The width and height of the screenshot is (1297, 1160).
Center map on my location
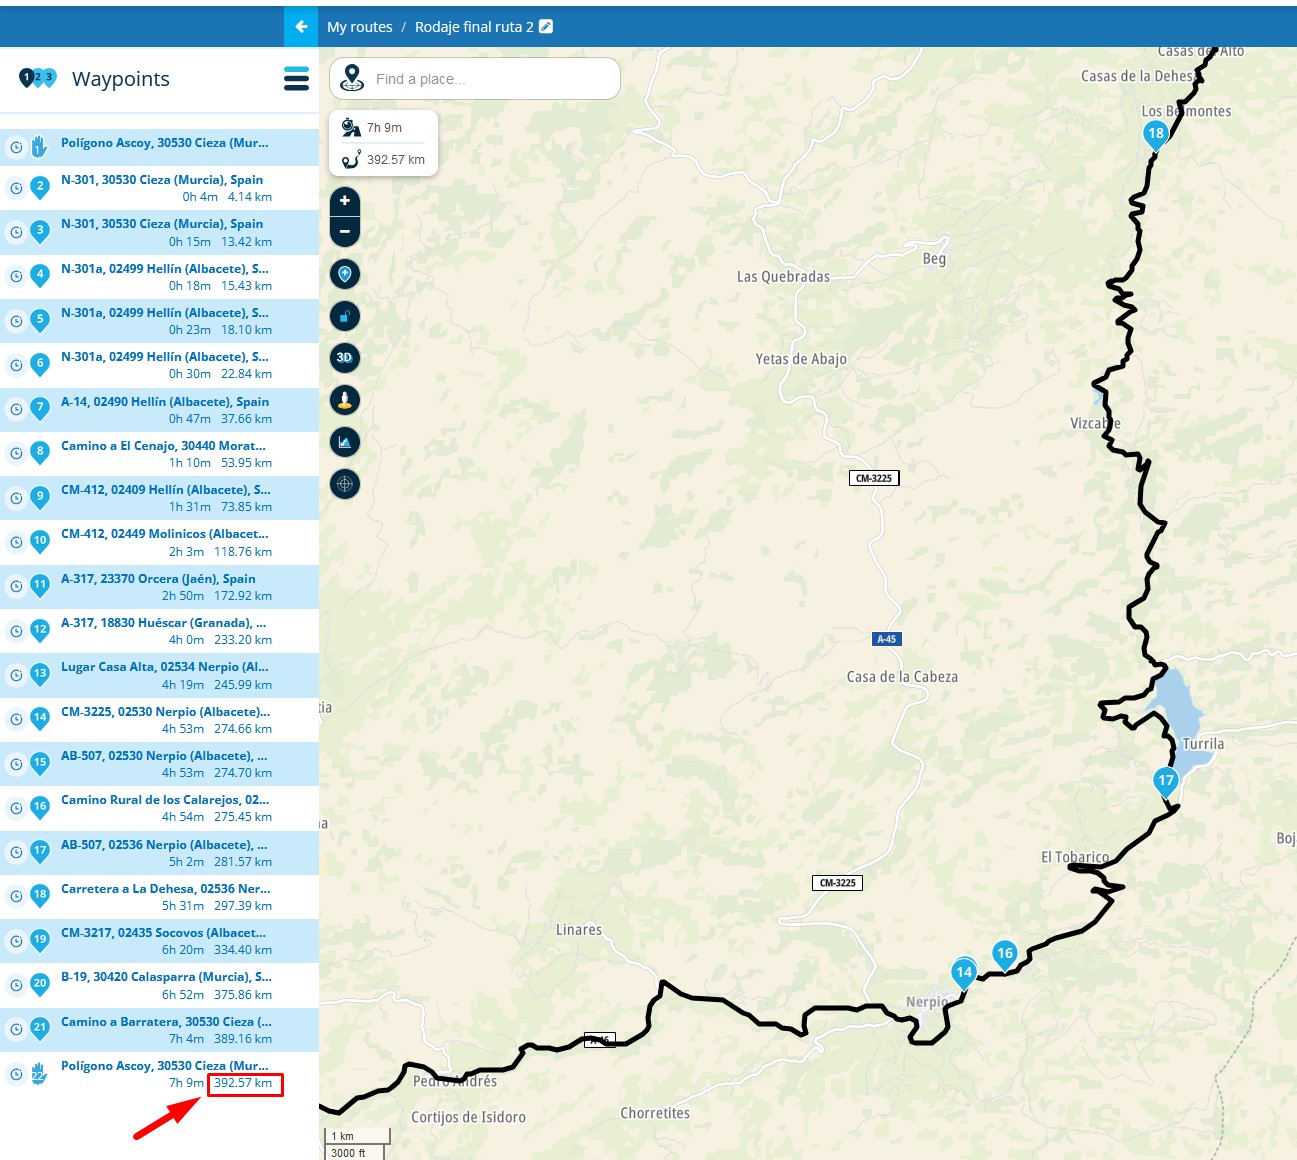coord(345,484)
